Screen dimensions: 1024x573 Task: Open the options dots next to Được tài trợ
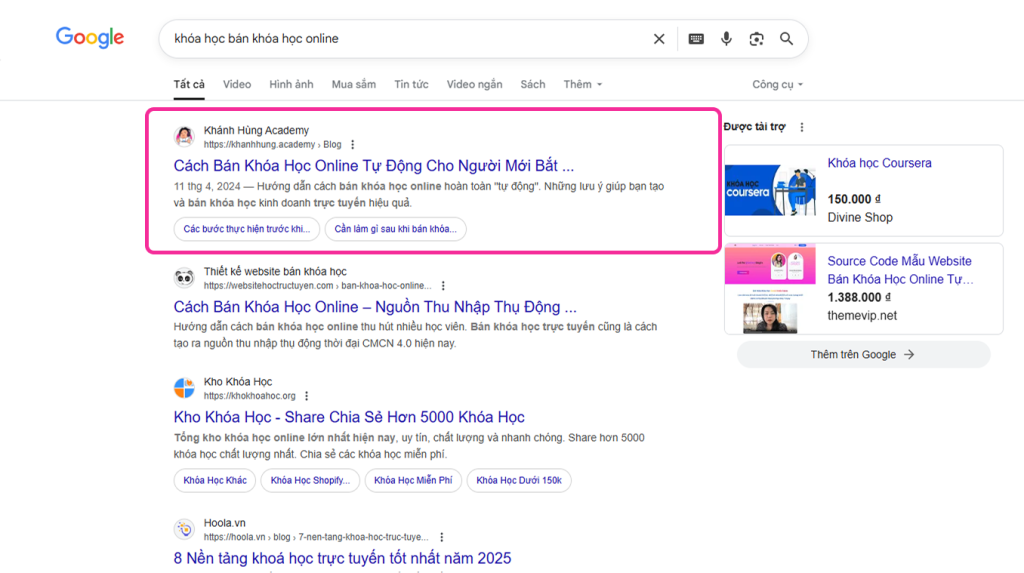802,127
